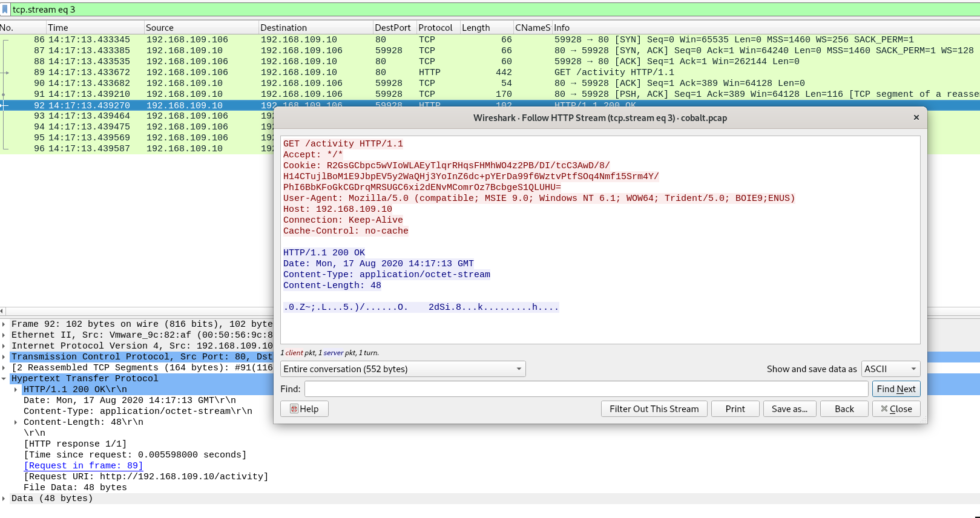Select packet 88 ACK row
Screen dimensions: 980x518
click(x=490, y=61)
